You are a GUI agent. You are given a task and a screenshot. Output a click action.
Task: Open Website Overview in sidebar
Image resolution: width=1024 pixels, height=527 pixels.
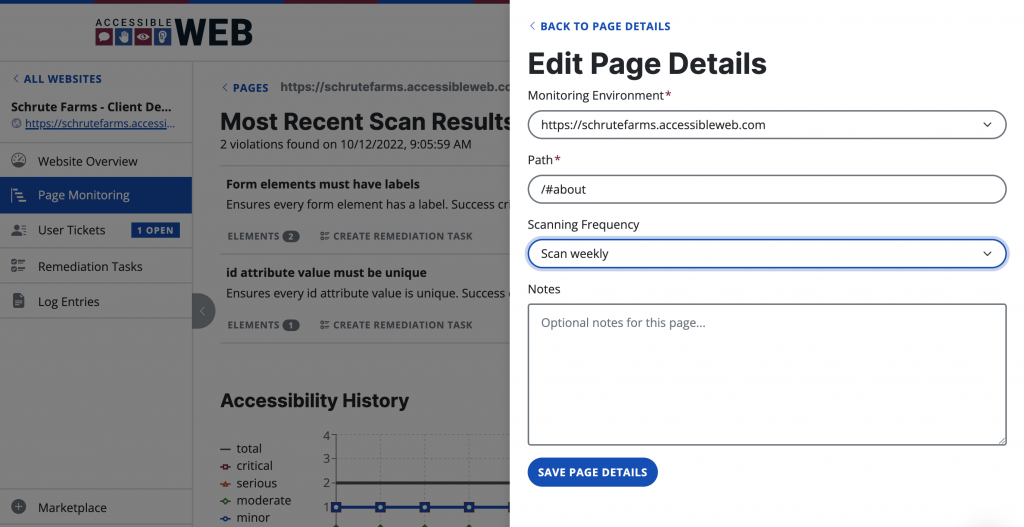pyautogui.click(x=96, y=161)
